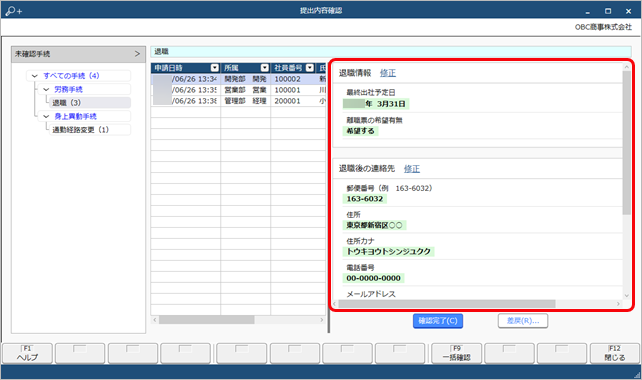
Task: Click the 希望する separation slip value
Action: pyautogui.click(x=360, y=131)
